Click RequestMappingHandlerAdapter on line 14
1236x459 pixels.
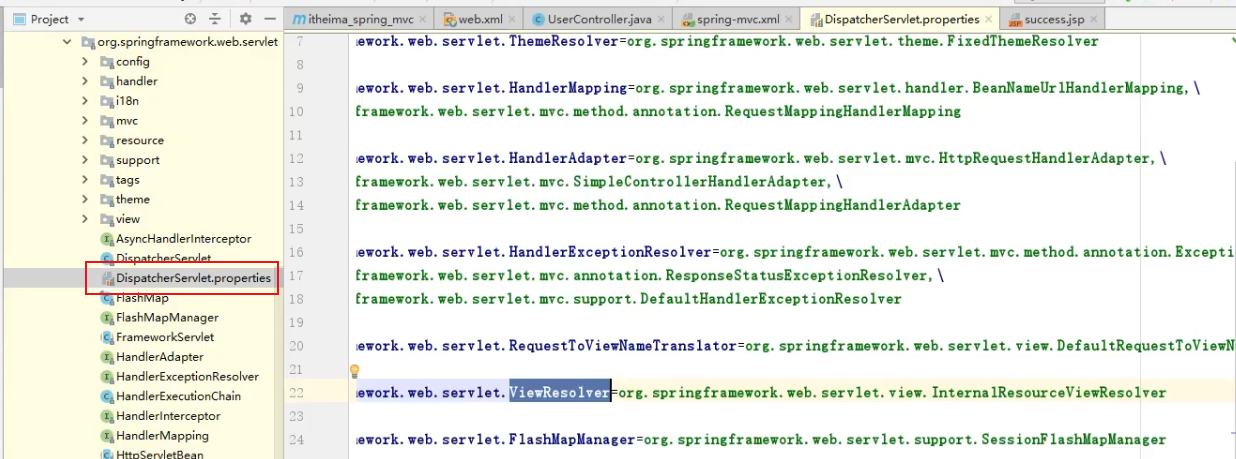tap(843, 205)
